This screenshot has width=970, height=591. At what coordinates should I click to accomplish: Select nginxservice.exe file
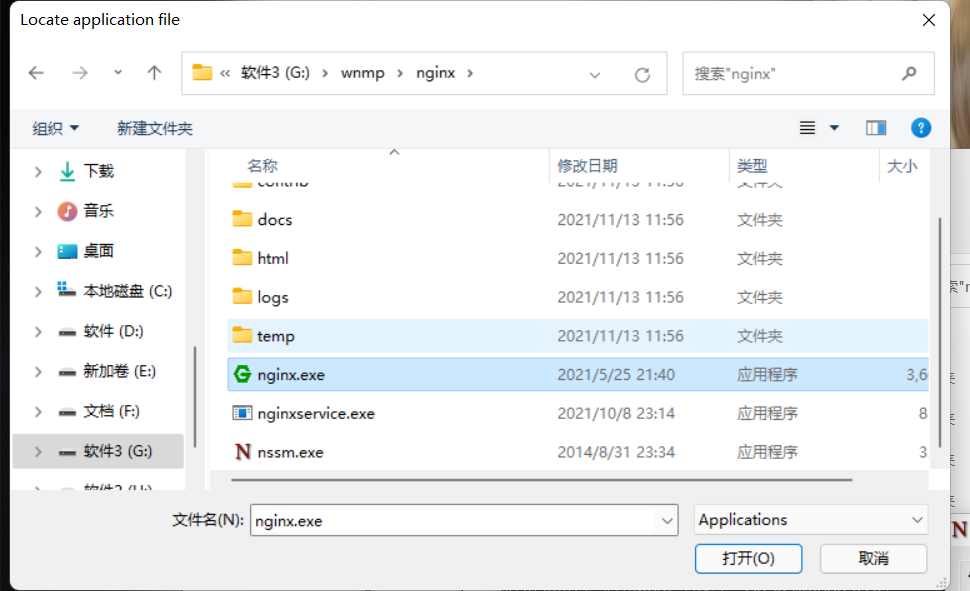tap(578, 413)
